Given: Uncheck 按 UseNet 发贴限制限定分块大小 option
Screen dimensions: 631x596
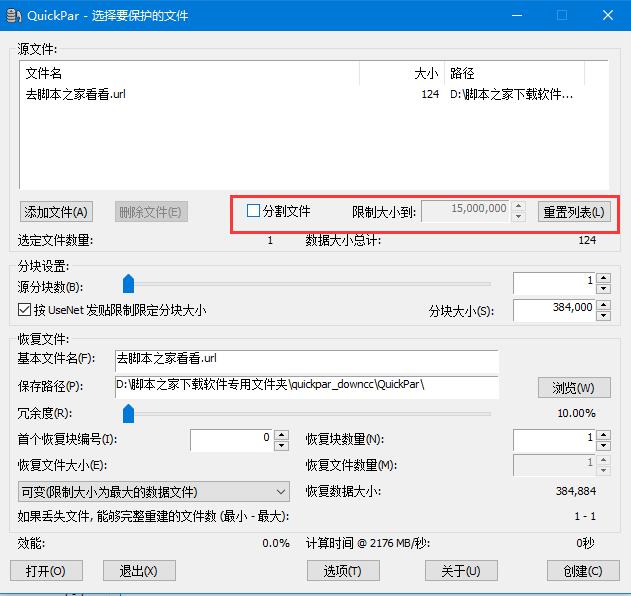Looking at the screenshot, I should coord(25,309).
